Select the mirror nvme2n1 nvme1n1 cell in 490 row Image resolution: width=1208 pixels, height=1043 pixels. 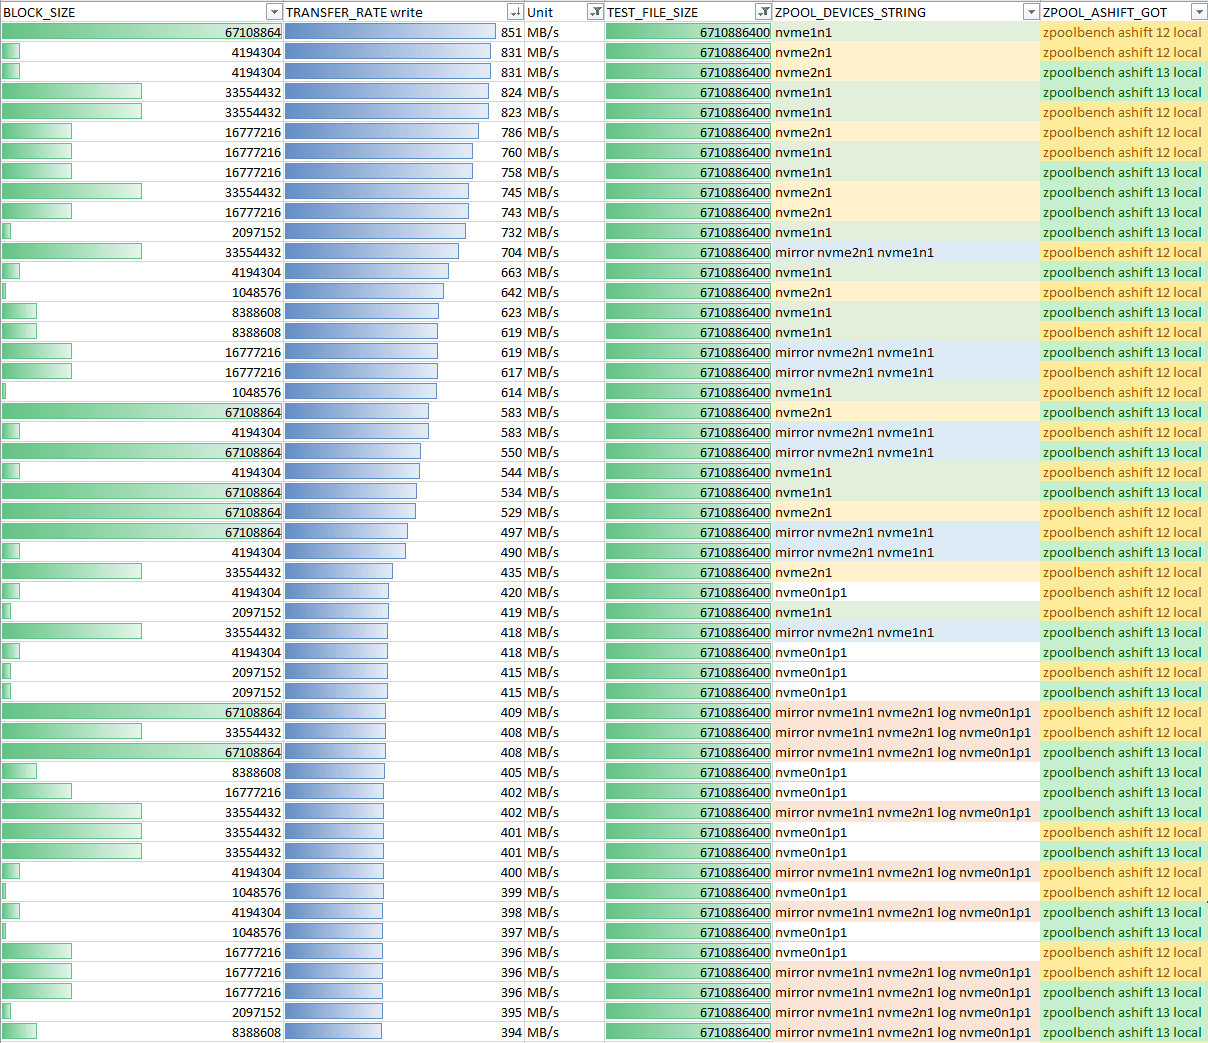tap(906, 552)
